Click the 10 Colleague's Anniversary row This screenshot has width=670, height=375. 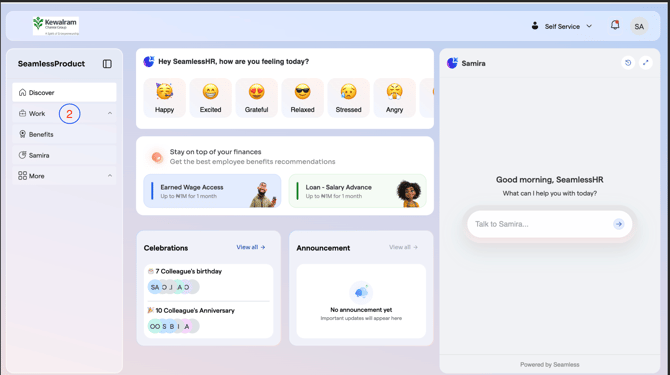209,320
